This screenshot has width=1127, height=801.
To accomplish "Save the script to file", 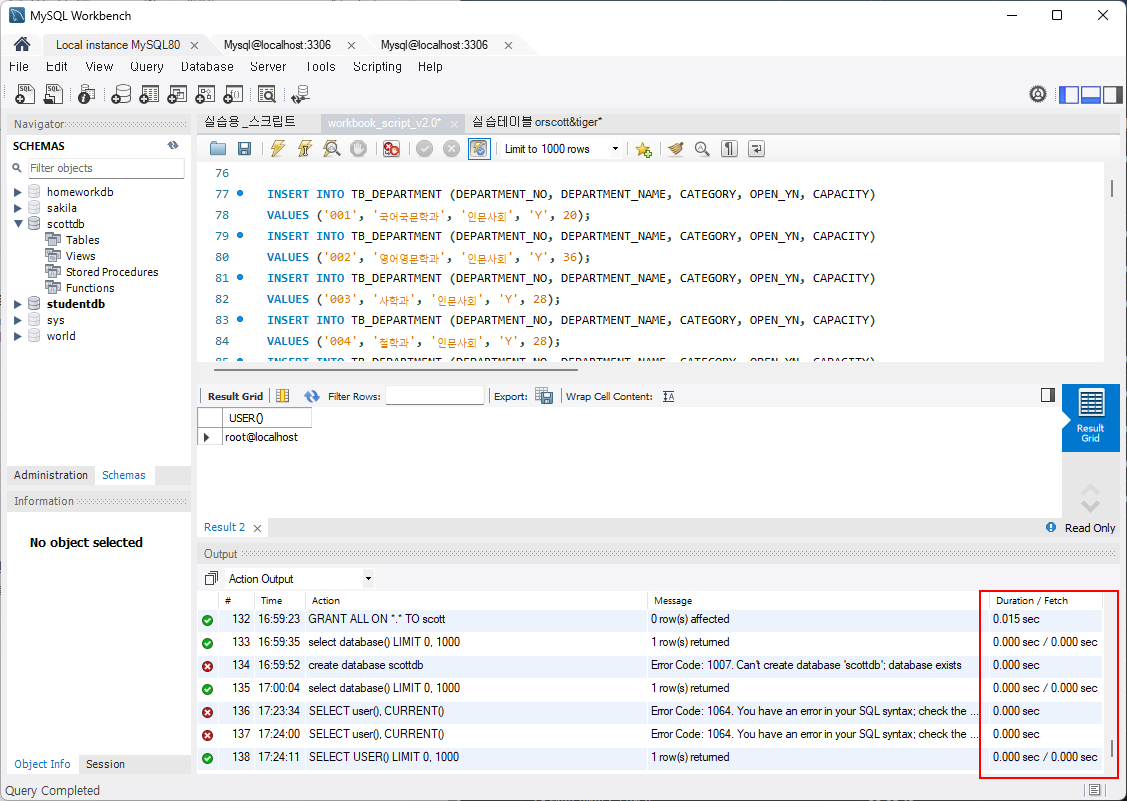I will click(x=244, y=149).
